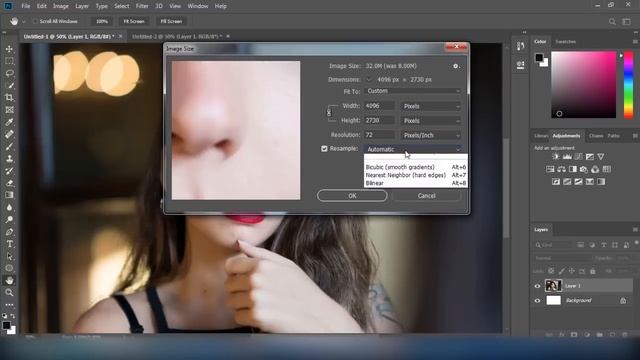
Task: Hide Layer 1 visibility eye
Action: pos(537,286)
